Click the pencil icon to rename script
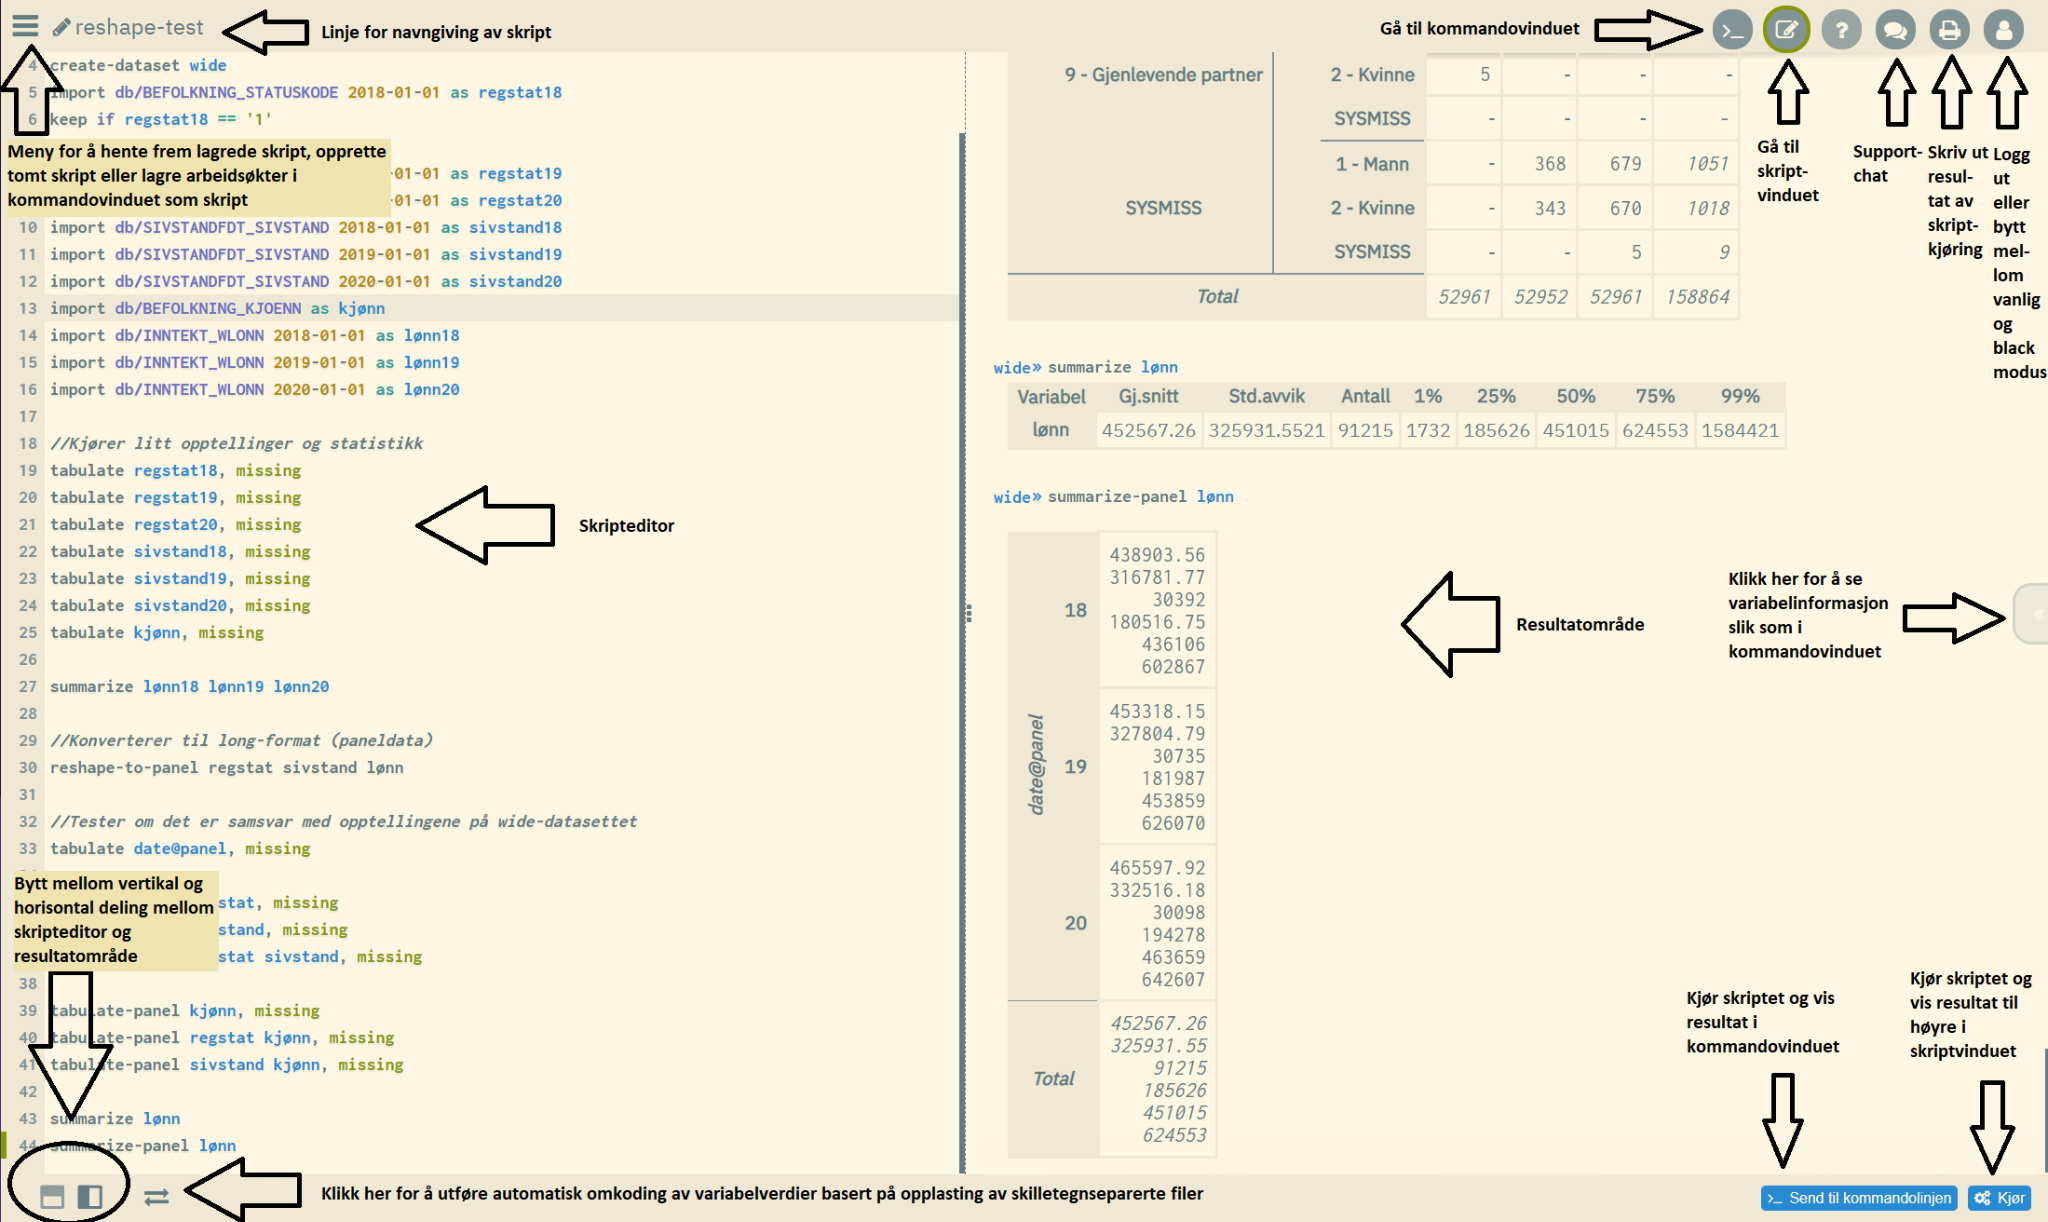The image size is (2048, 1222). (x=61, y=28)
